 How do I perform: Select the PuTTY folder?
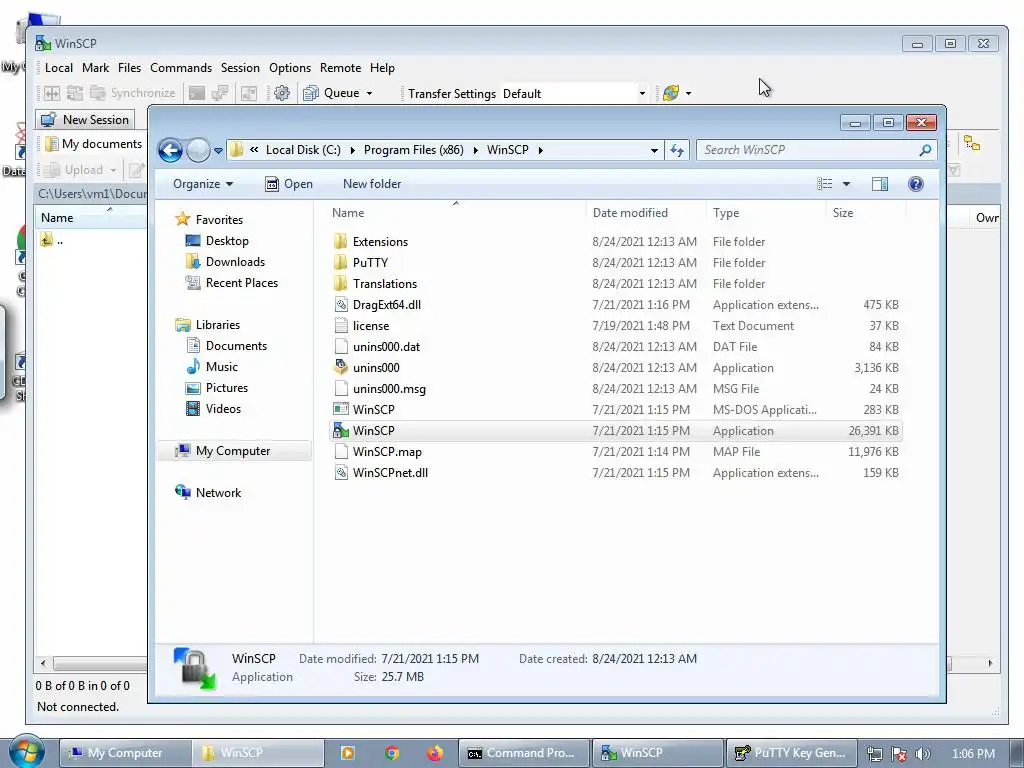coord(370,263)
